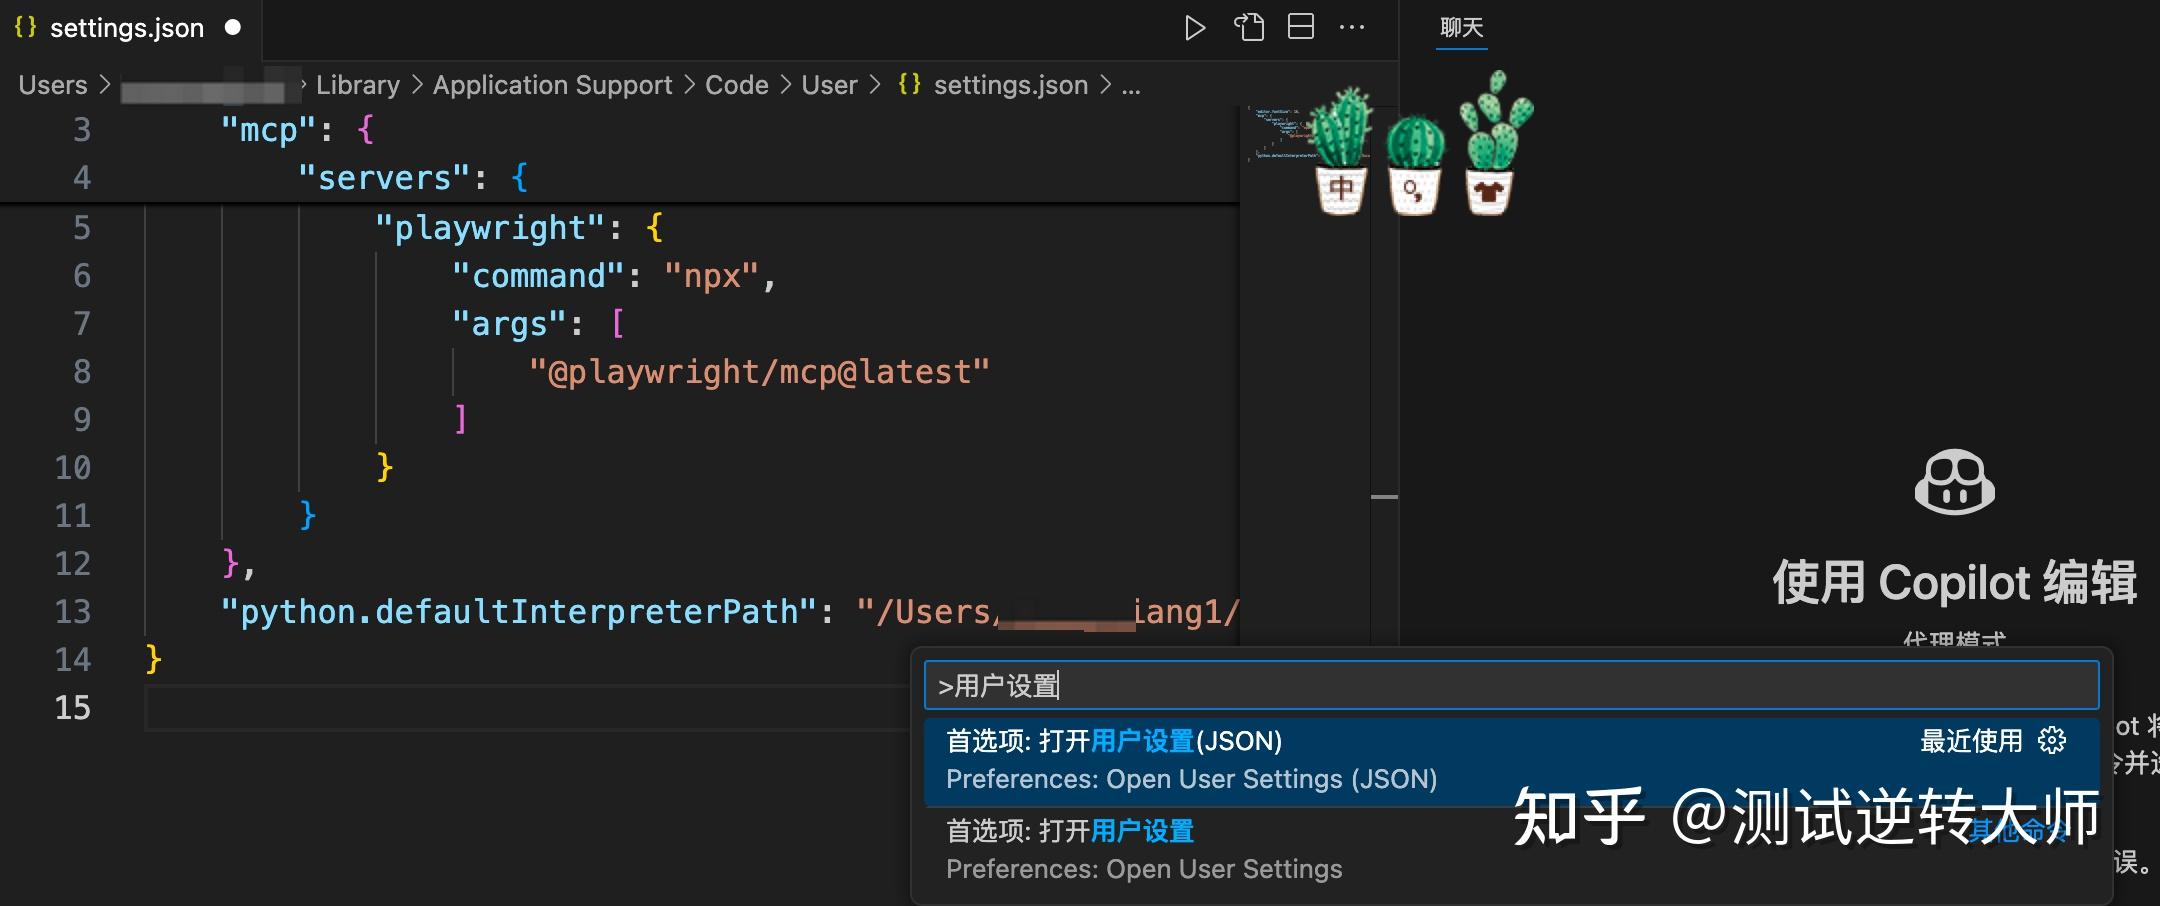Click the Run play icon in editor toolbar

pyautogui.click(x=1194, y=28)
